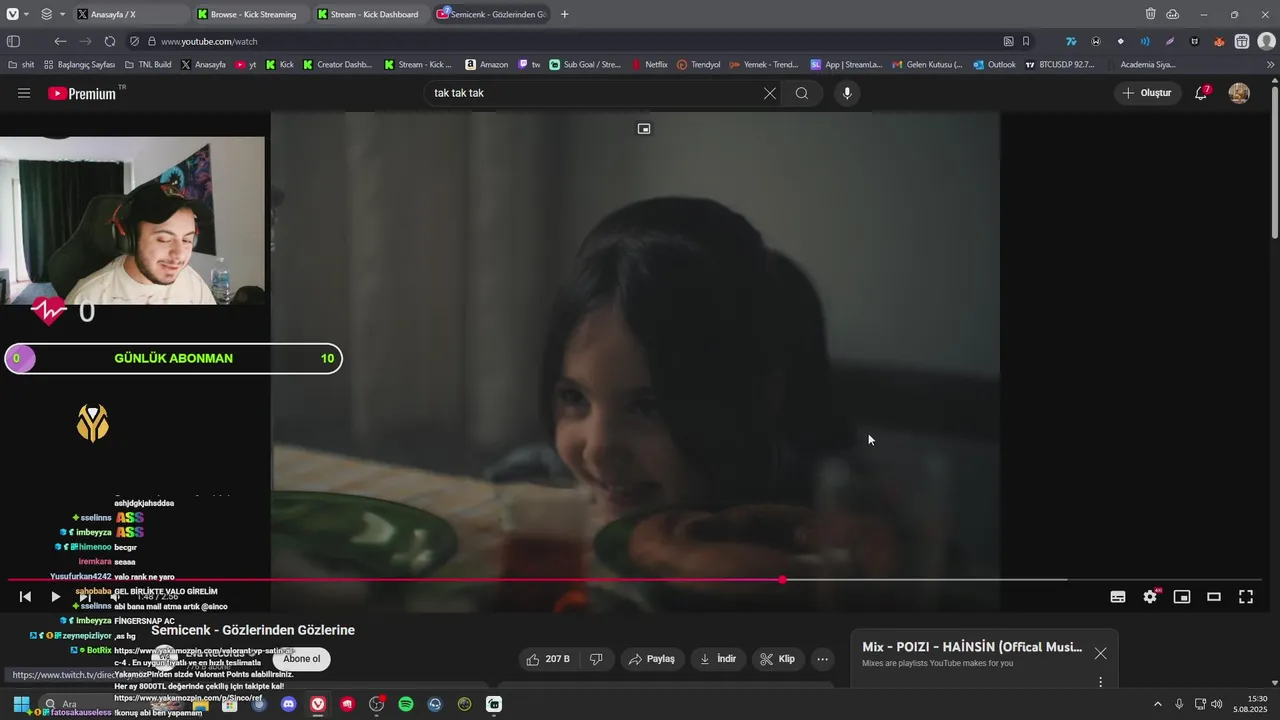
Task: Clear the search box text with X
Action: pyautogui.click(x=769, y=93)
